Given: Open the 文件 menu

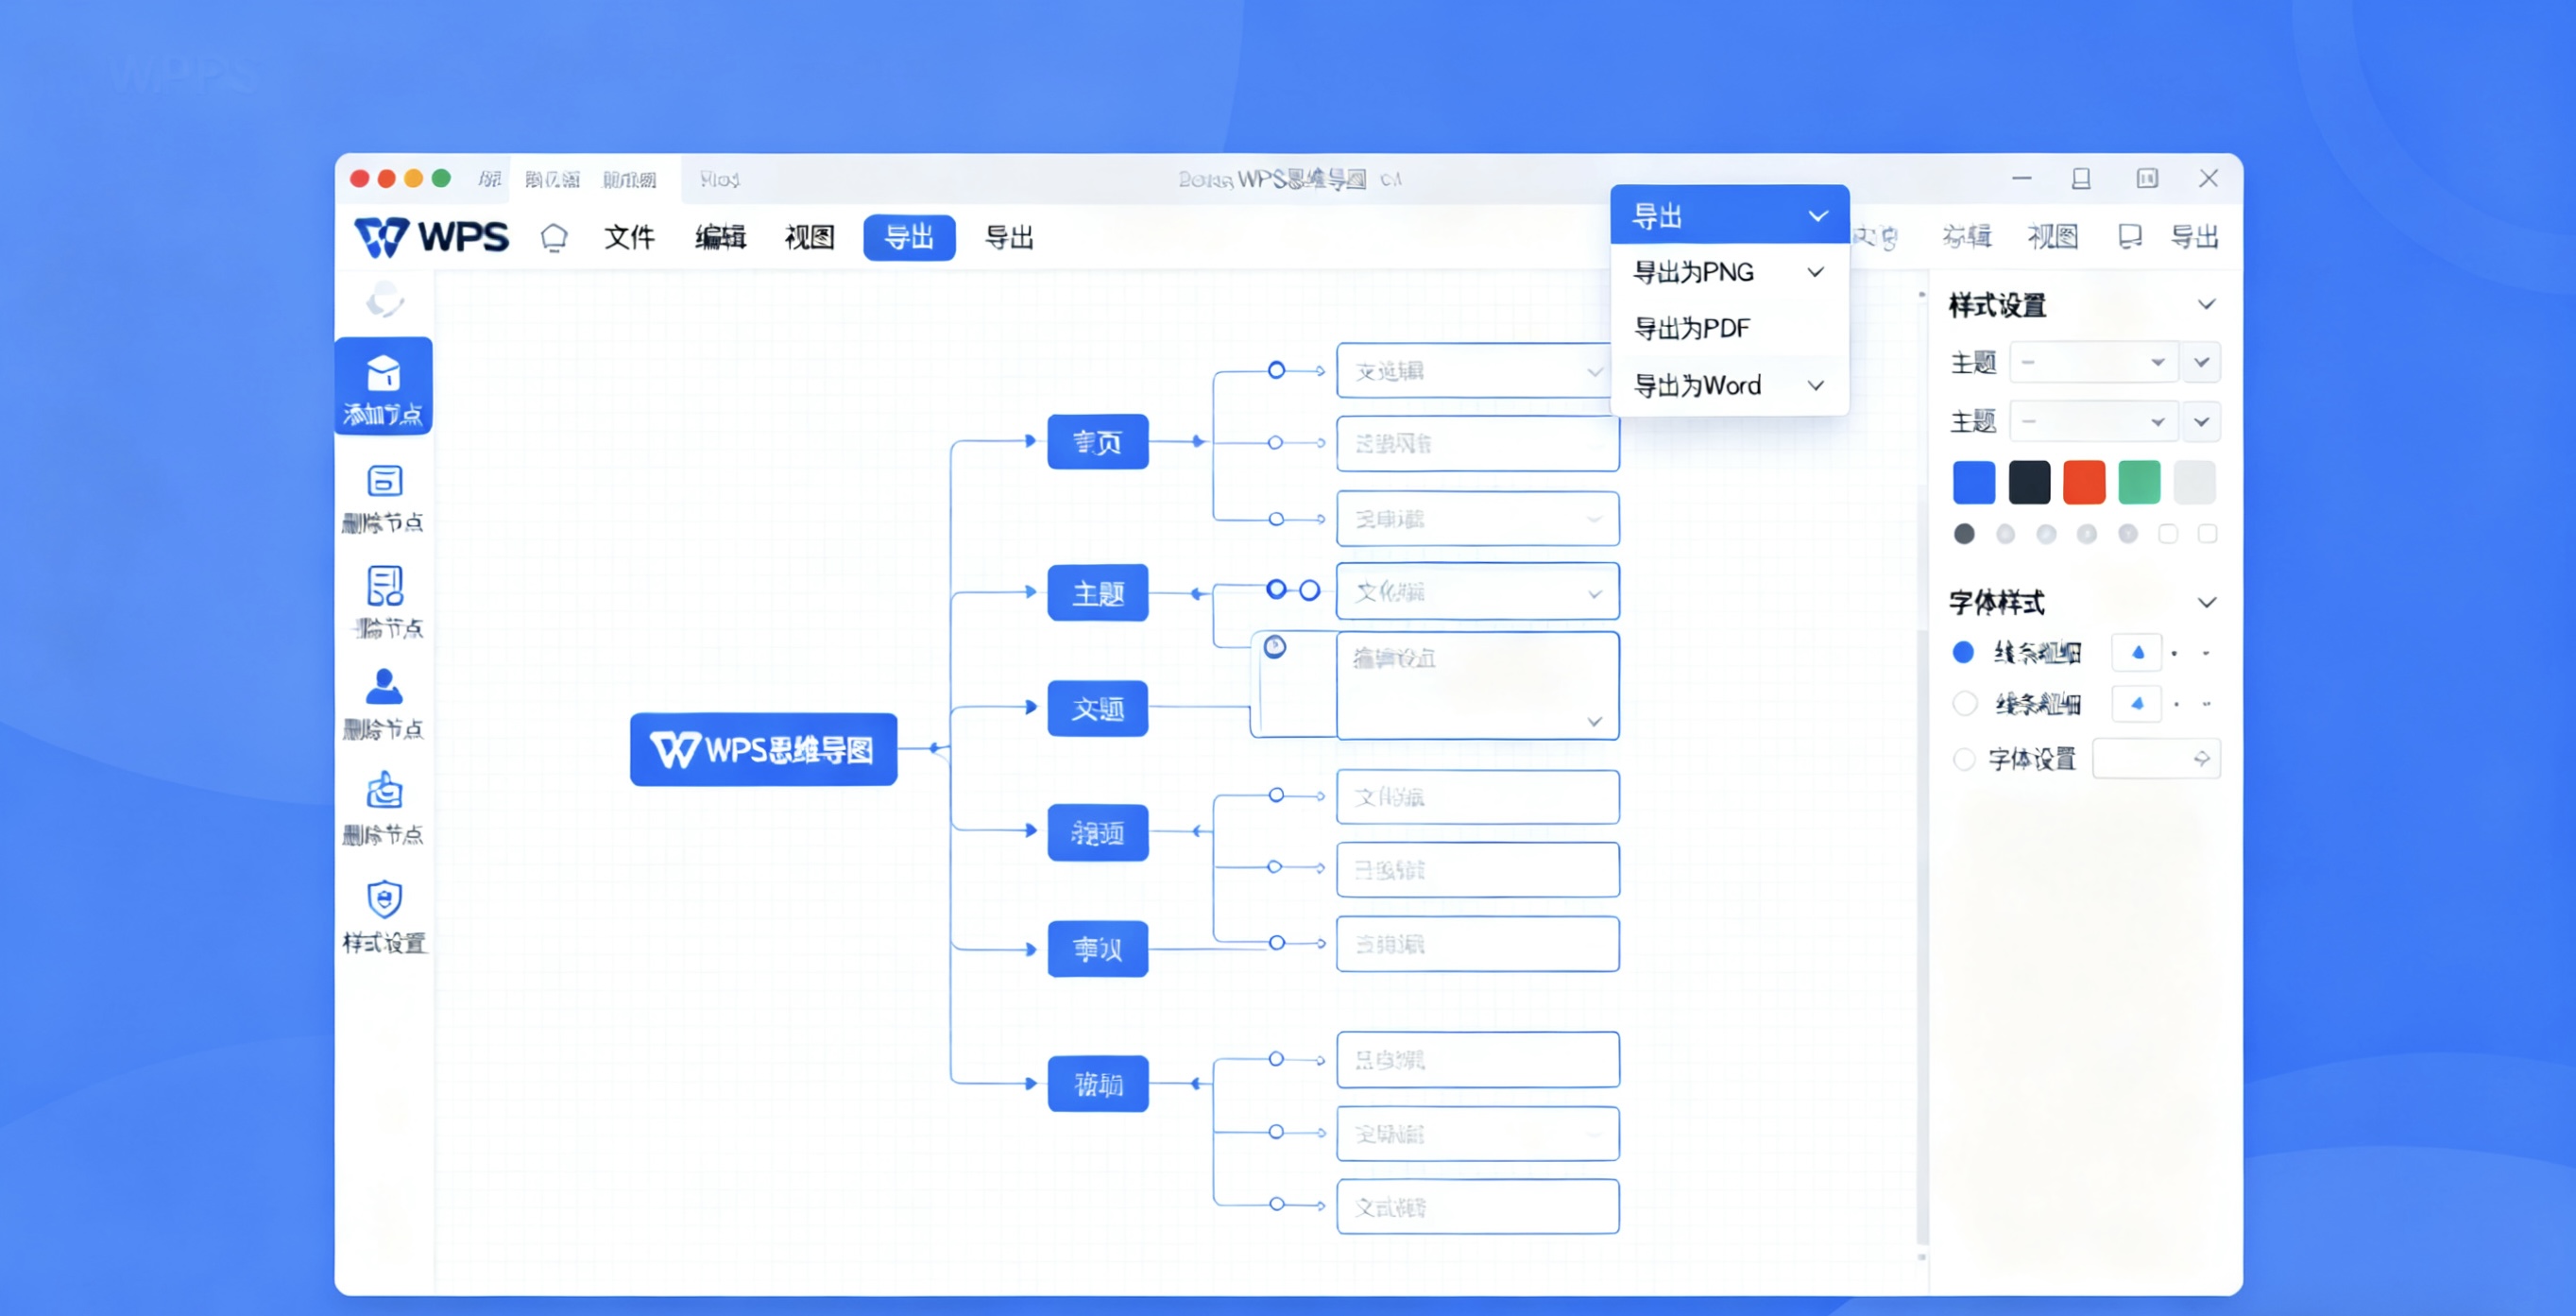Looking at the screenshot, I should point(629,238).
